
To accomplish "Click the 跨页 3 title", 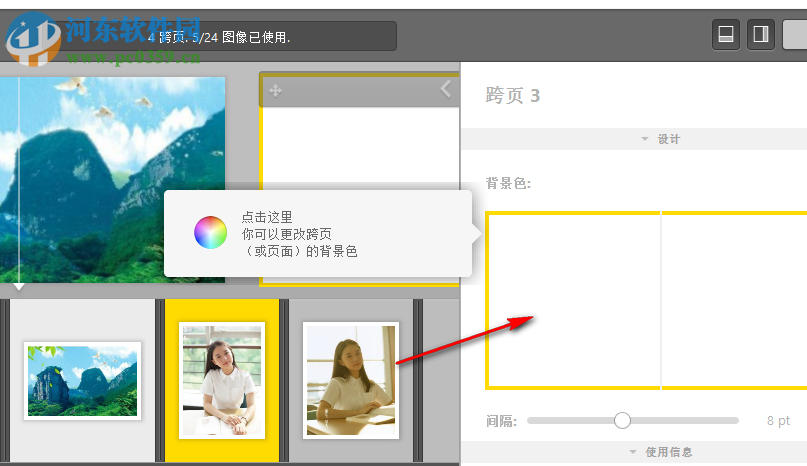I will tap(513, 96).
